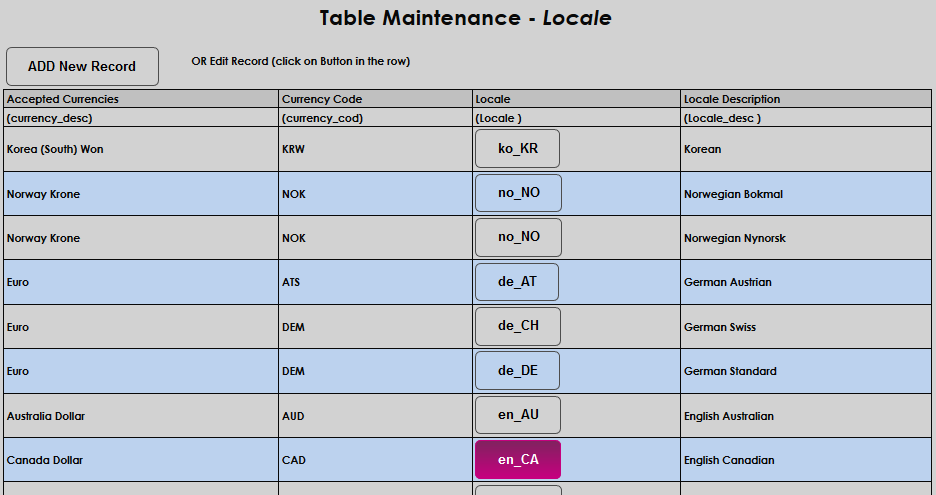Select the Korea (South) Won cell
The height and width of the screenshot is (495, 936).
[55, 149]
